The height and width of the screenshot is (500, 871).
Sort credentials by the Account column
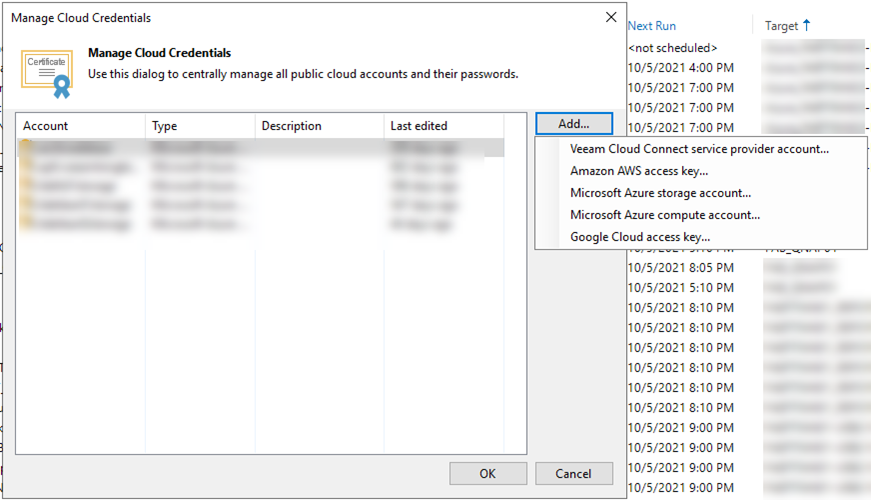tap(81, 126)
